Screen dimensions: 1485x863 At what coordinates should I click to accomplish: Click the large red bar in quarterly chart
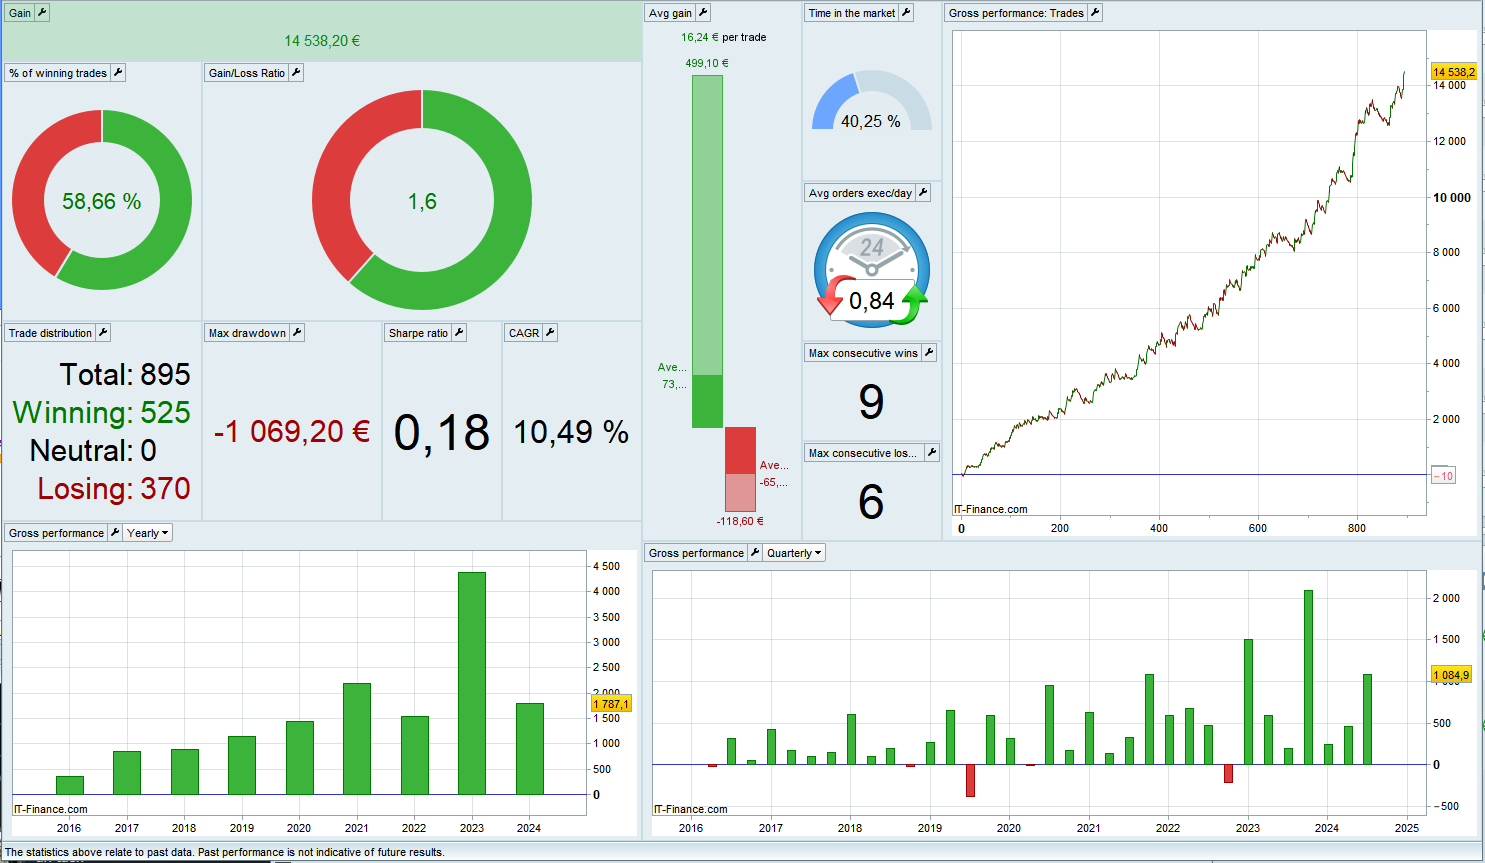(970, 781)
